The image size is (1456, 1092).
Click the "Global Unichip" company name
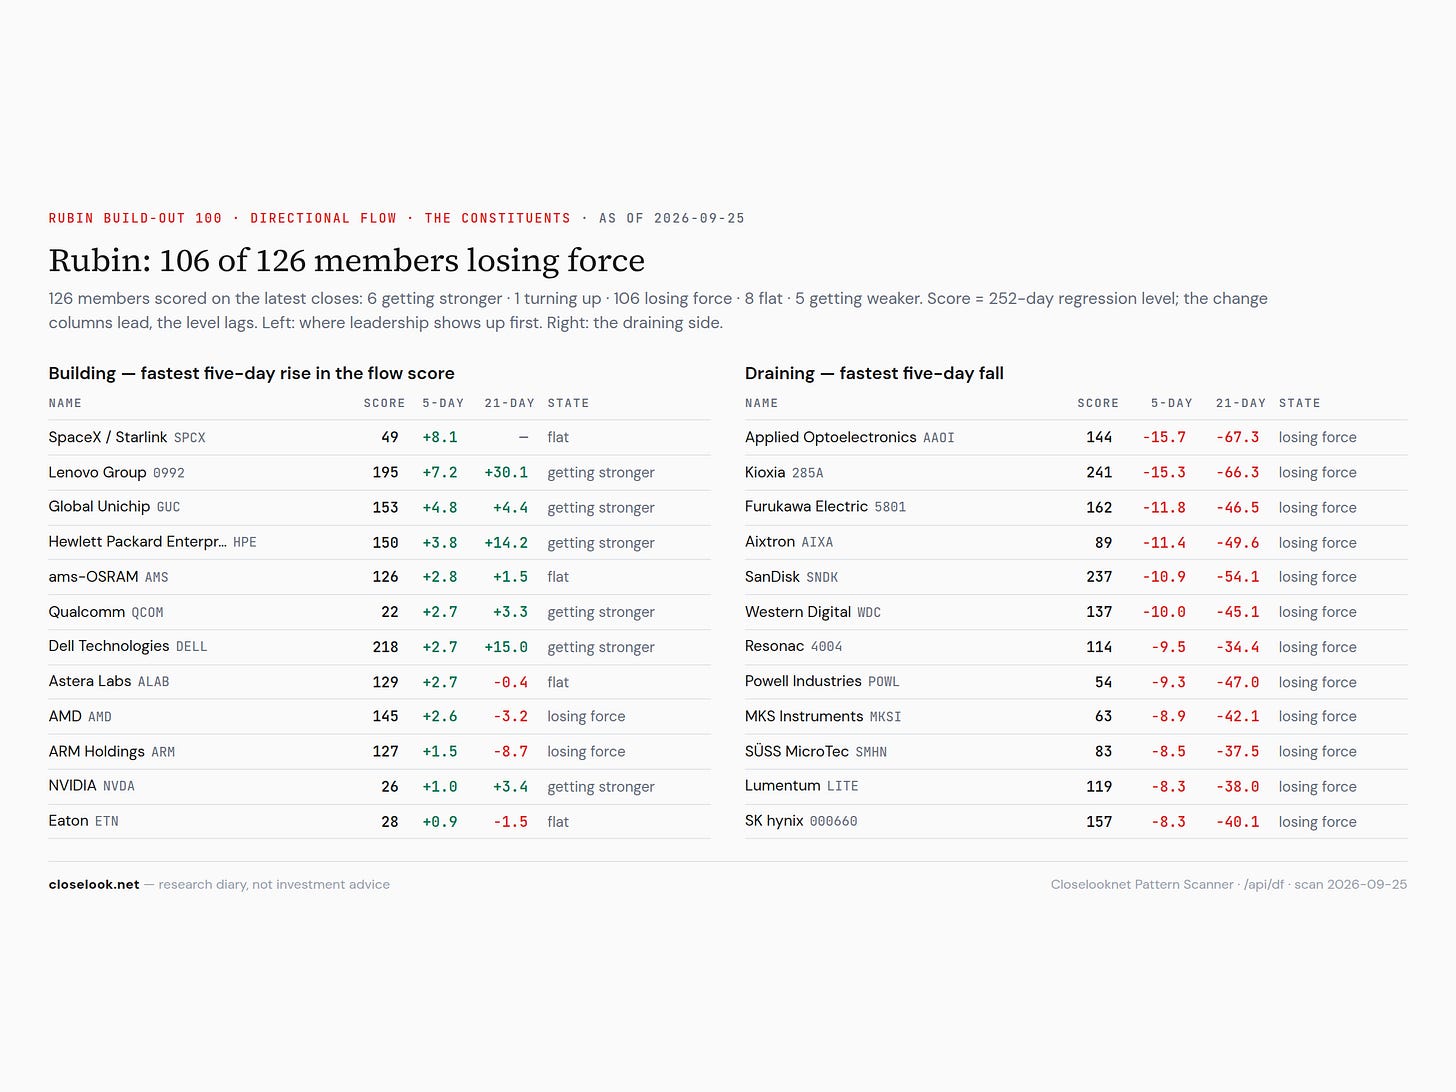click(x=99, y=507)
